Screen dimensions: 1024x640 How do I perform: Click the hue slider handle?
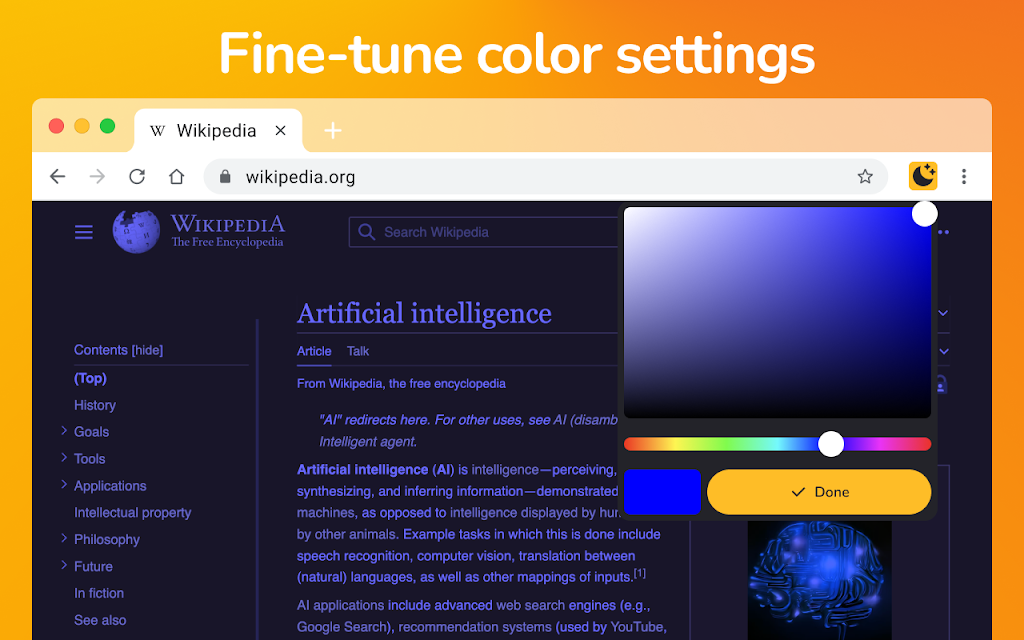[x=831, y=444]
